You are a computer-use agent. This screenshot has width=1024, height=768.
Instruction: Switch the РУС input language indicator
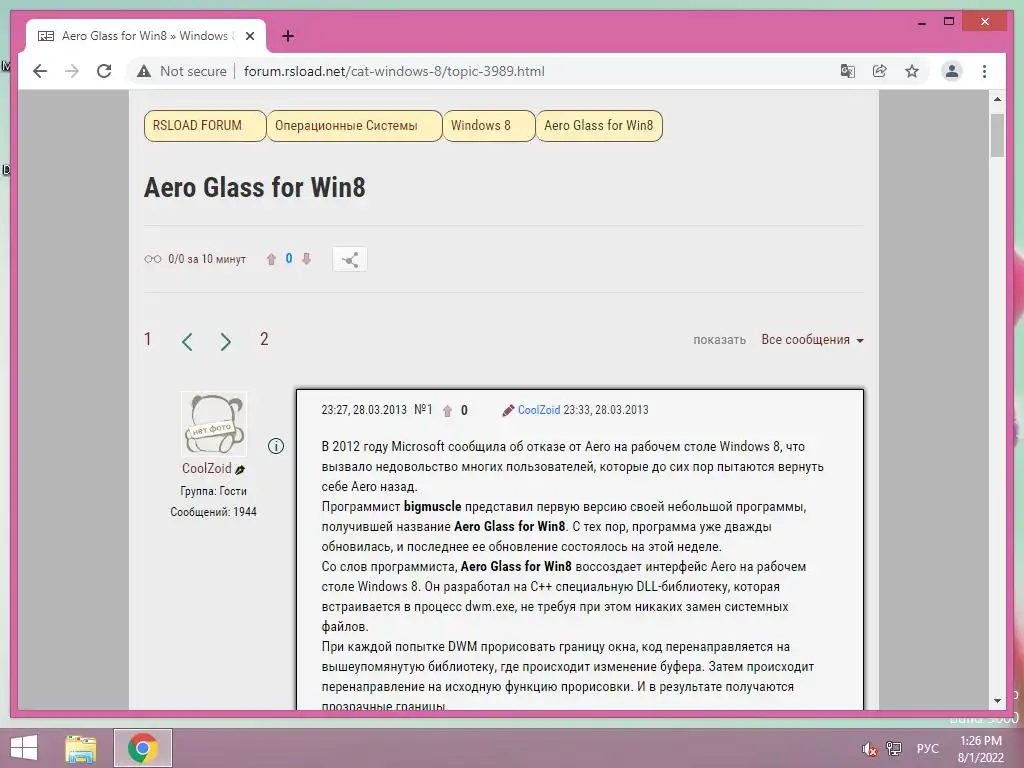[927, 749]
